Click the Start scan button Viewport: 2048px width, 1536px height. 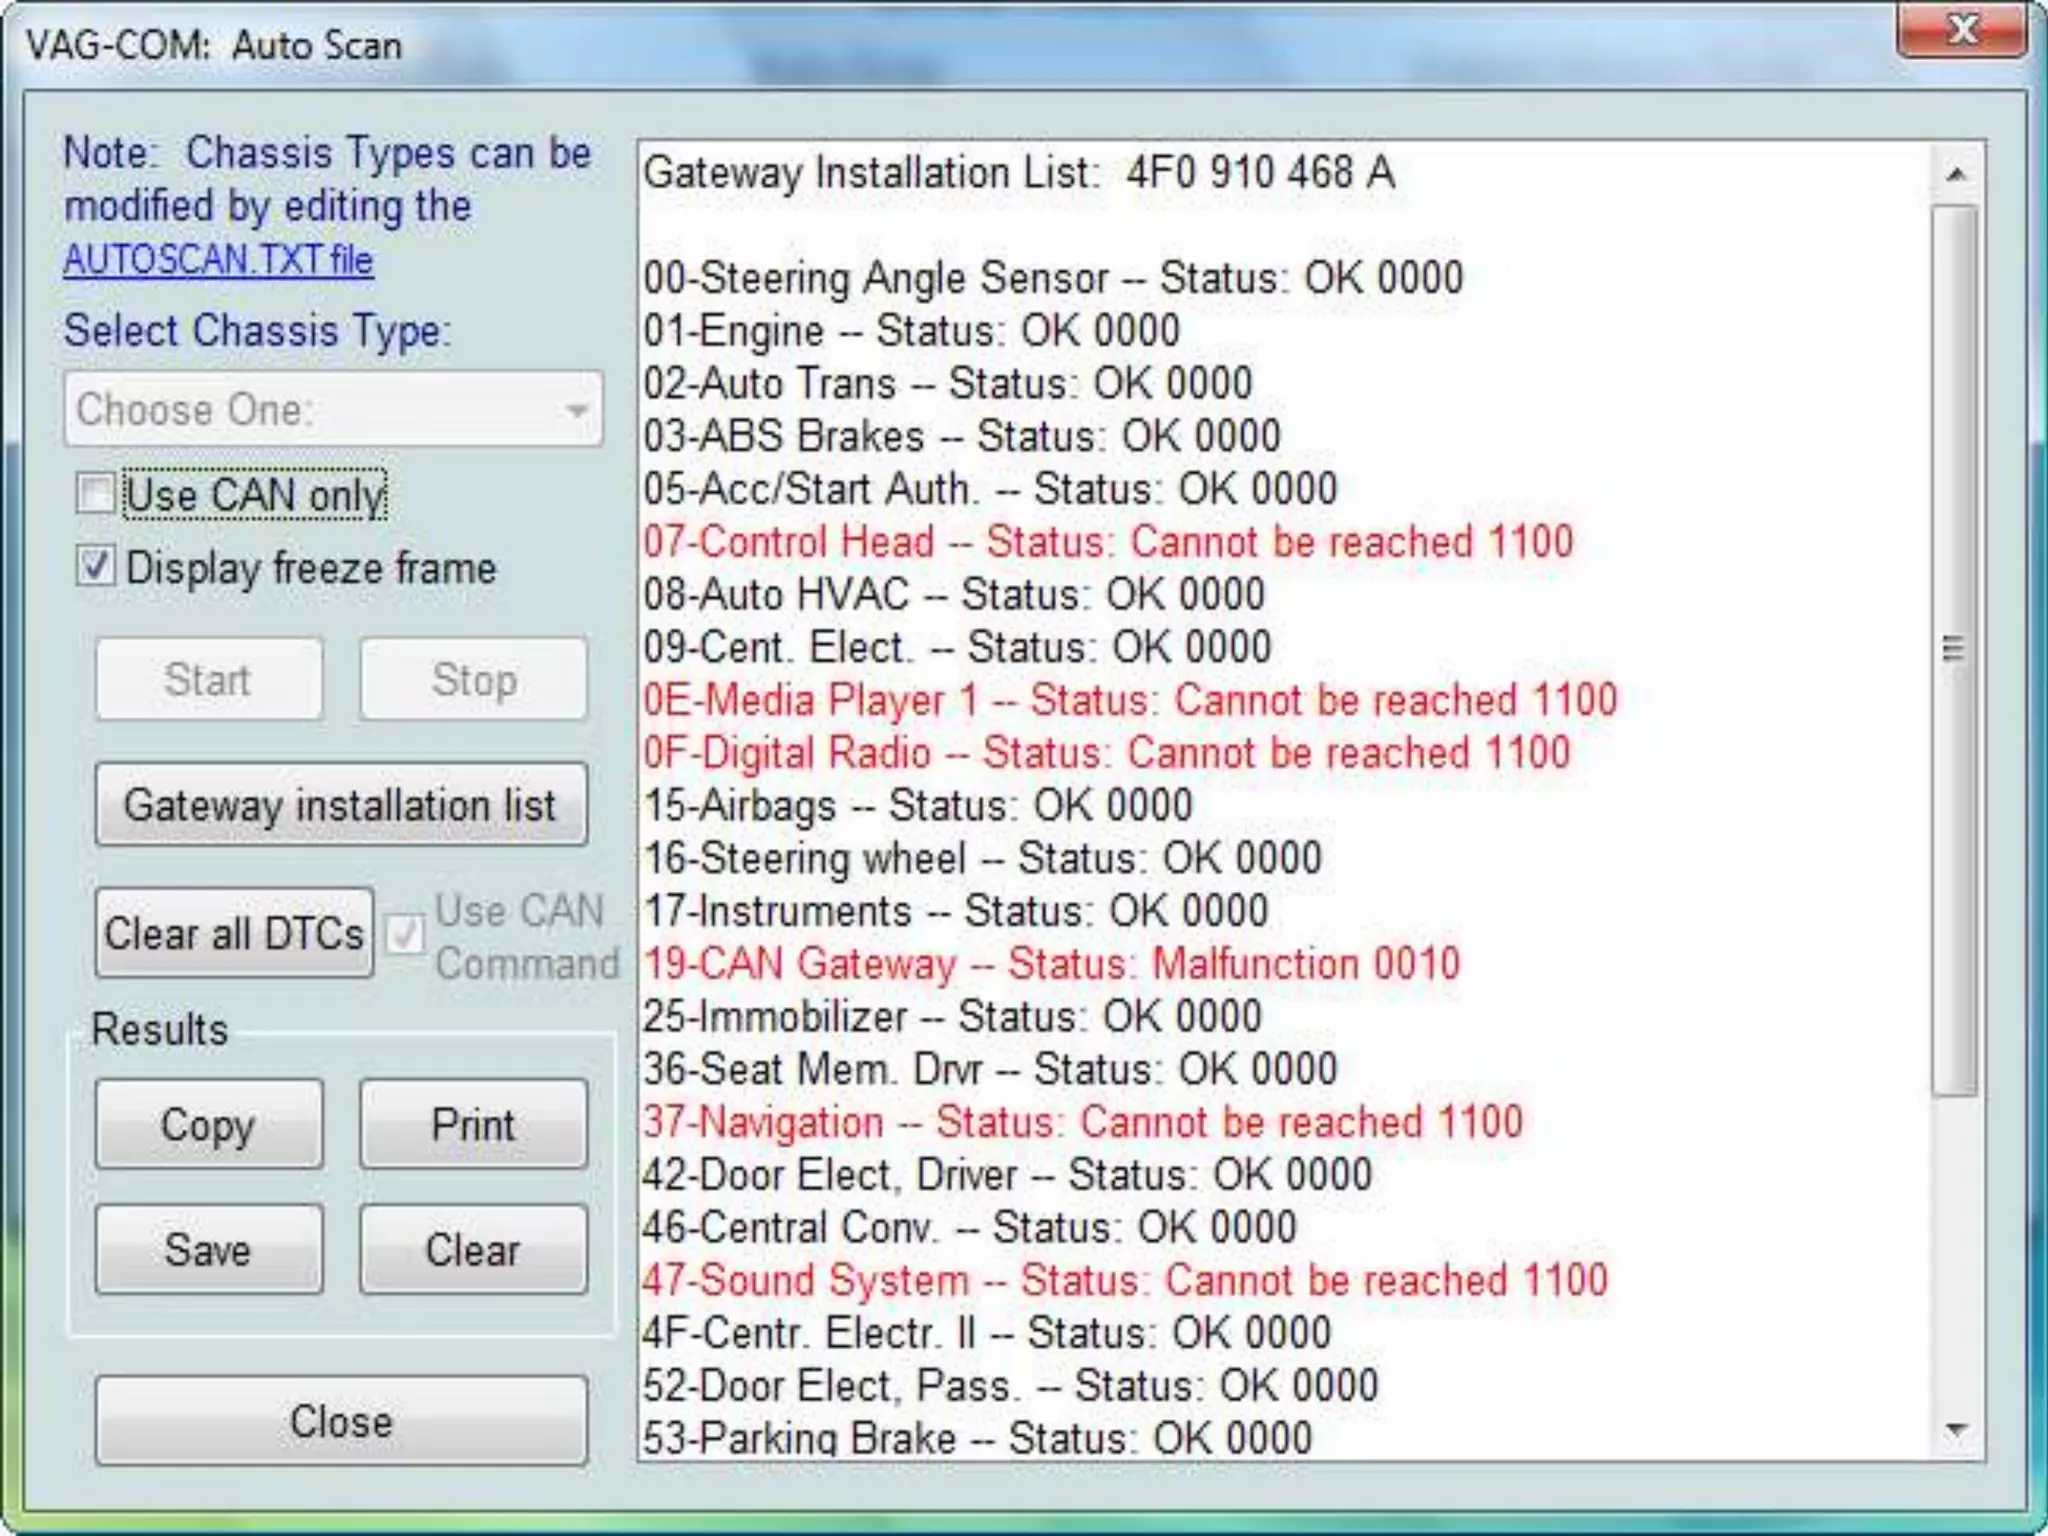pos(209,680)
